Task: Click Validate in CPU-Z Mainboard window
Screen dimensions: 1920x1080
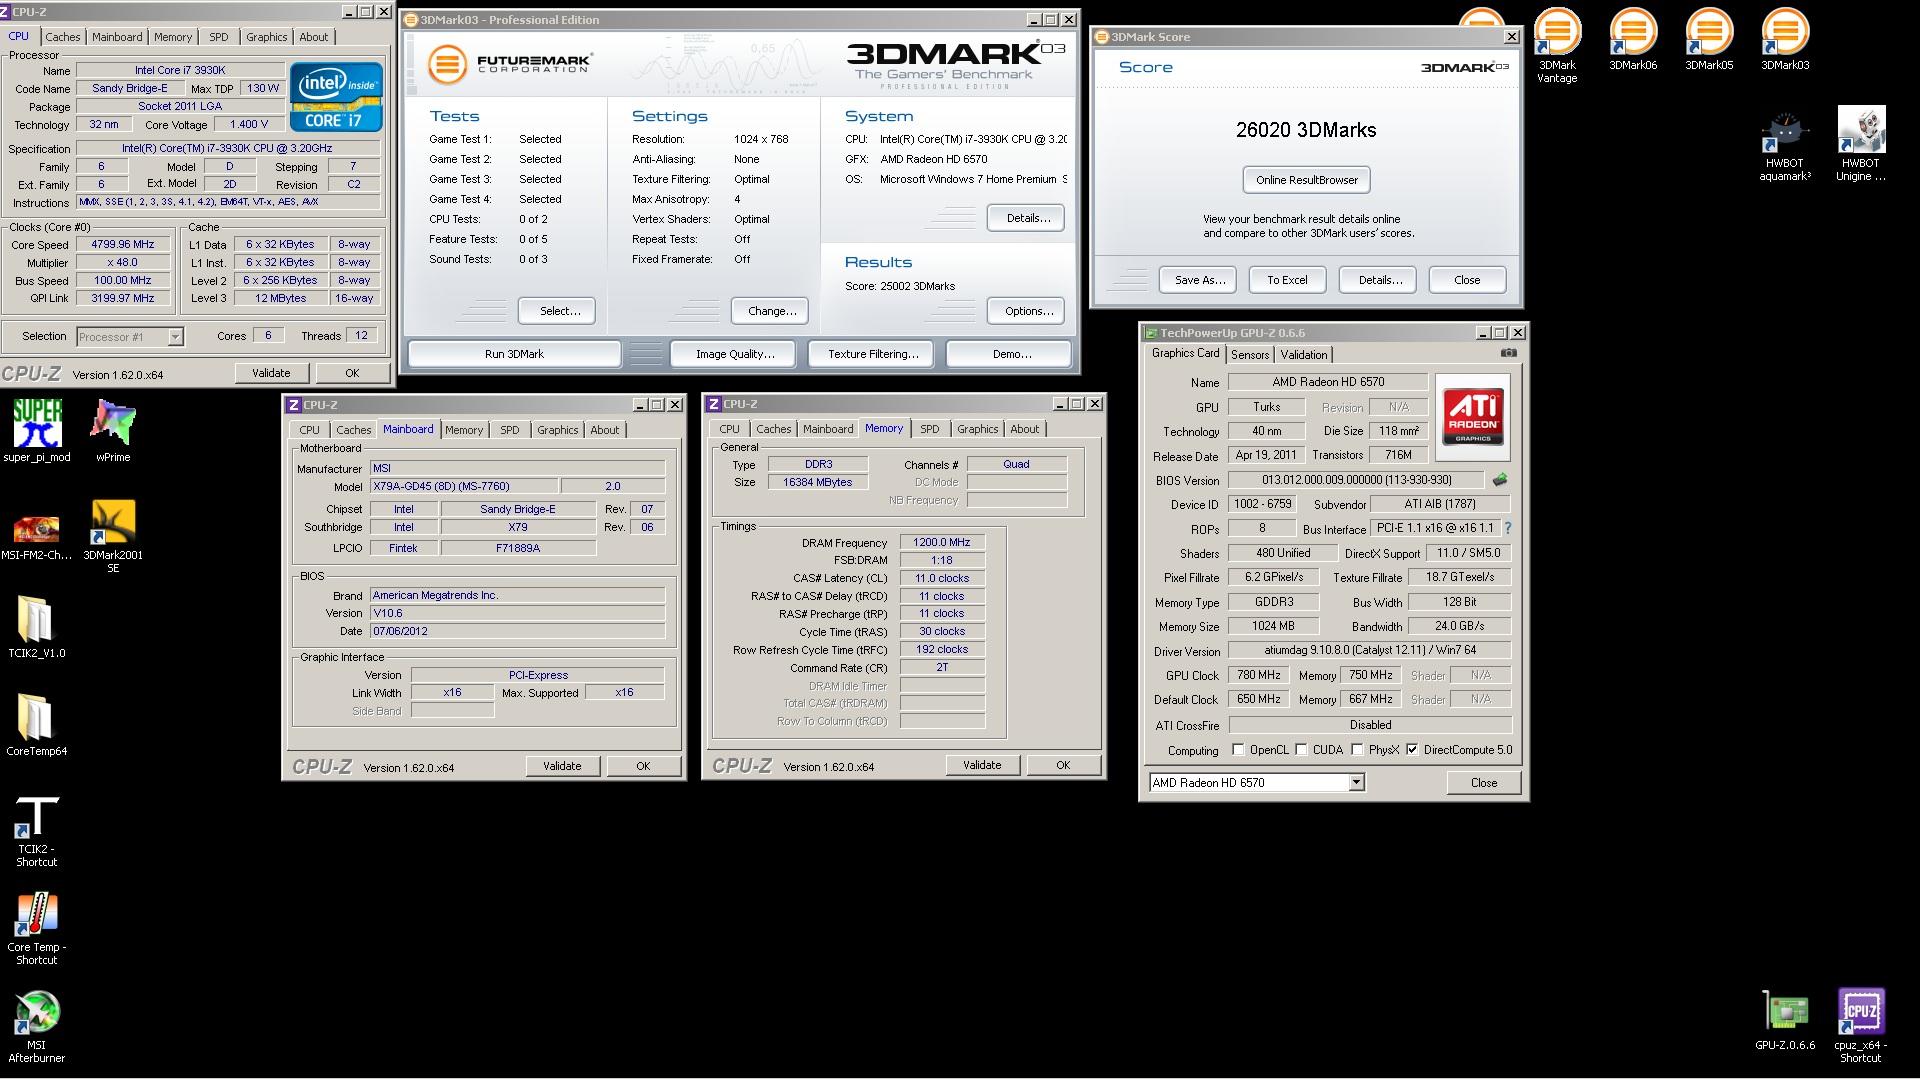Action: tap(561, 766)
